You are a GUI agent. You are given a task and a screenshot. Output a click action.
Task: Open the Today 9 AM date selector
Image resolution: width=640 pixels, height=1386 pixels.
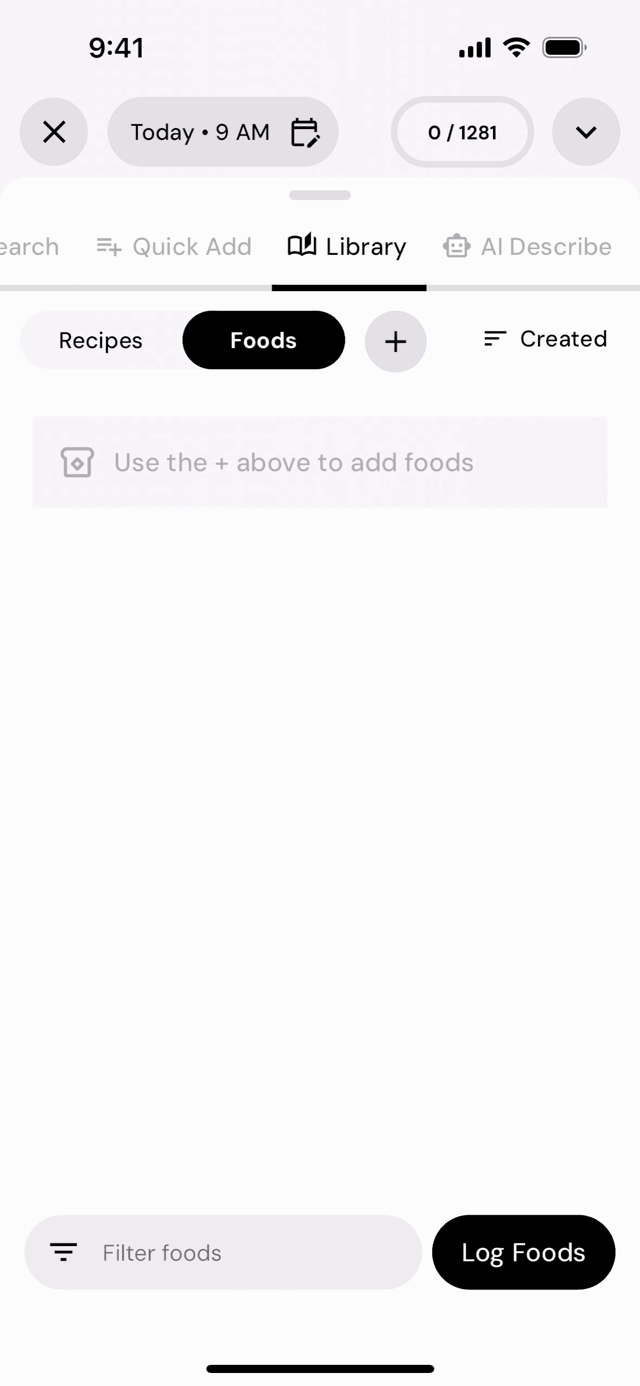coord(223,132)
